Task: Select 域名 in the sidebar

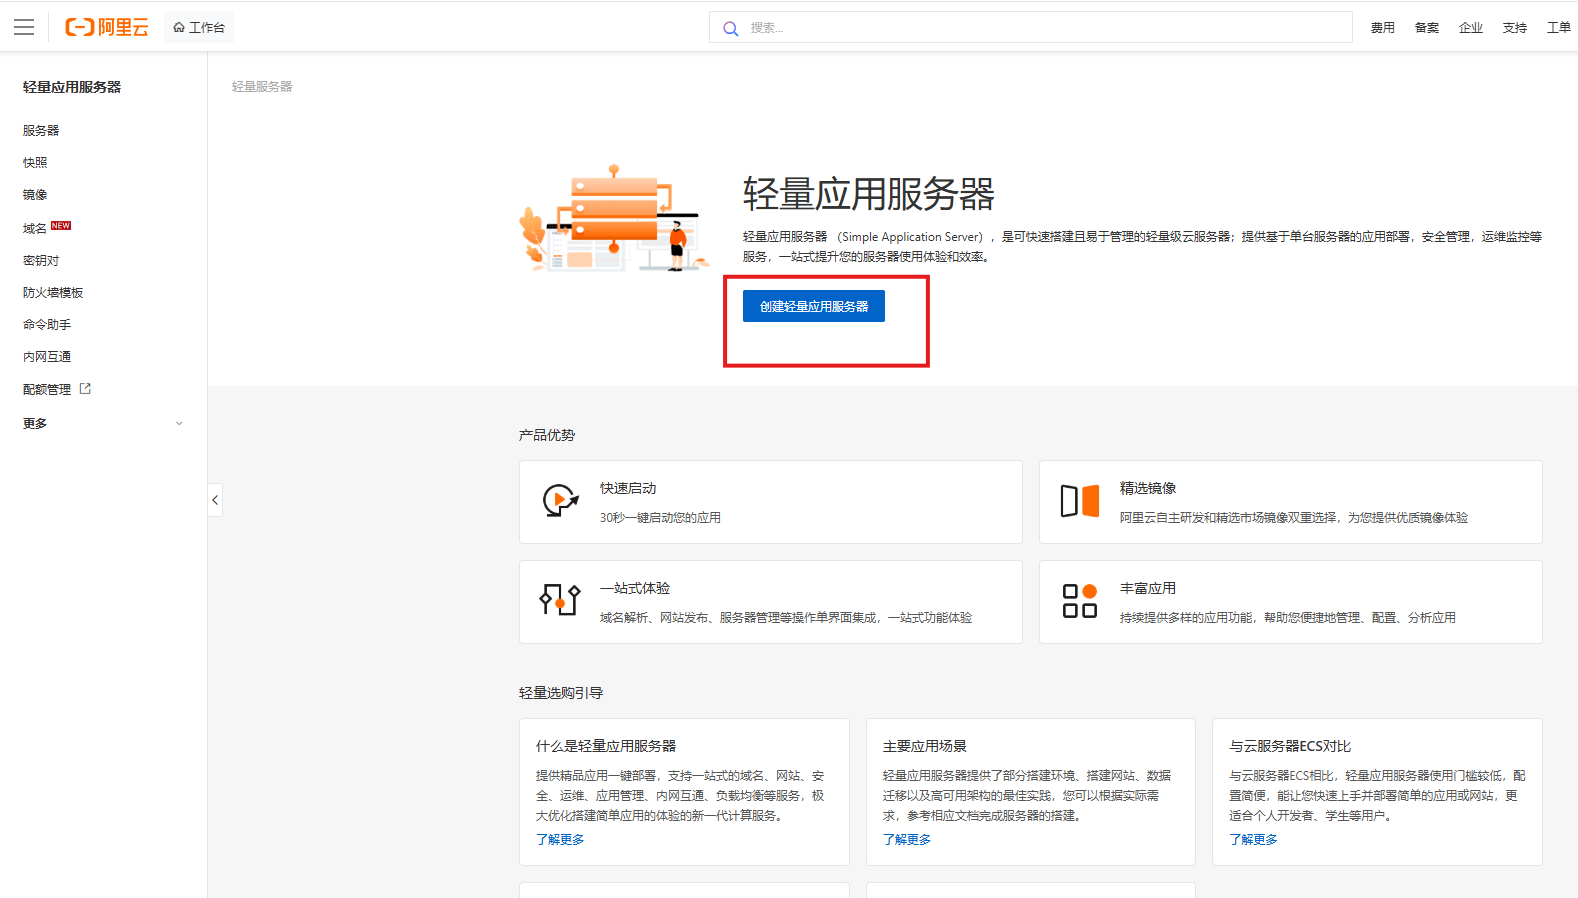Action: coord(35,228)
